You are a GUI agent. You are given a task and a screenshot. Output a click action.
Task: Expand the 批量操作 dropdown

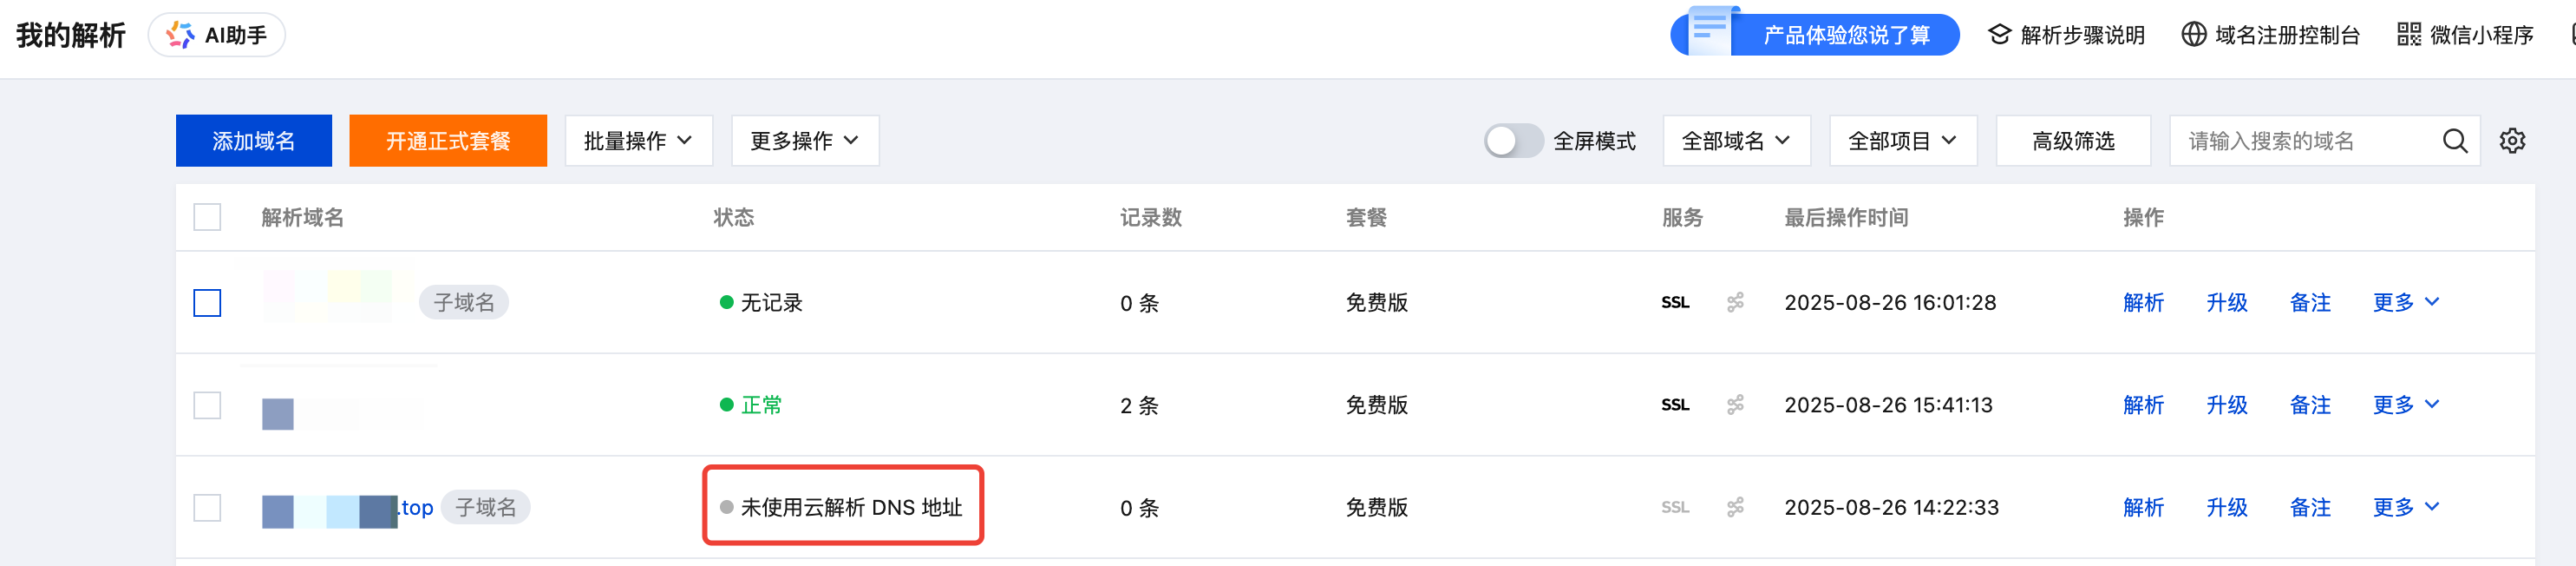[638, 141]
